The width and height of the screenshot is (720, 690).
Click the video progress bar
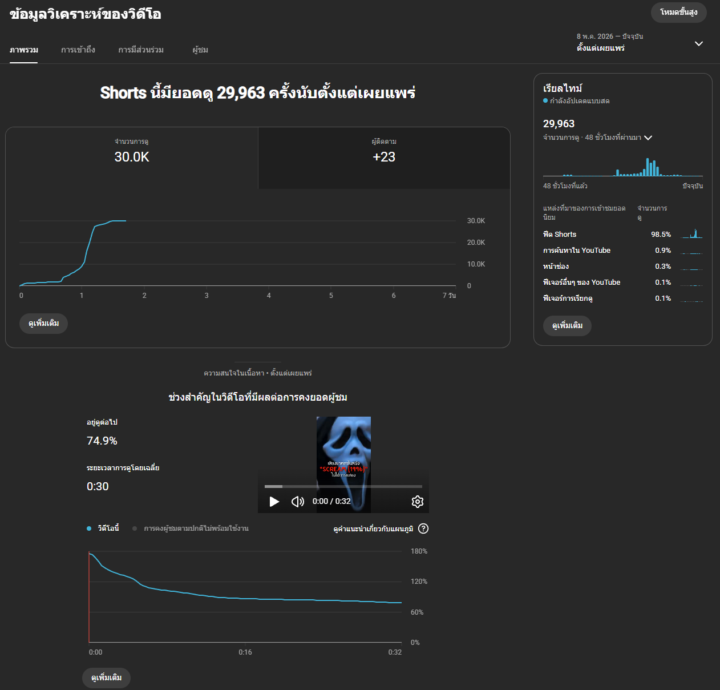click(343, 486)
